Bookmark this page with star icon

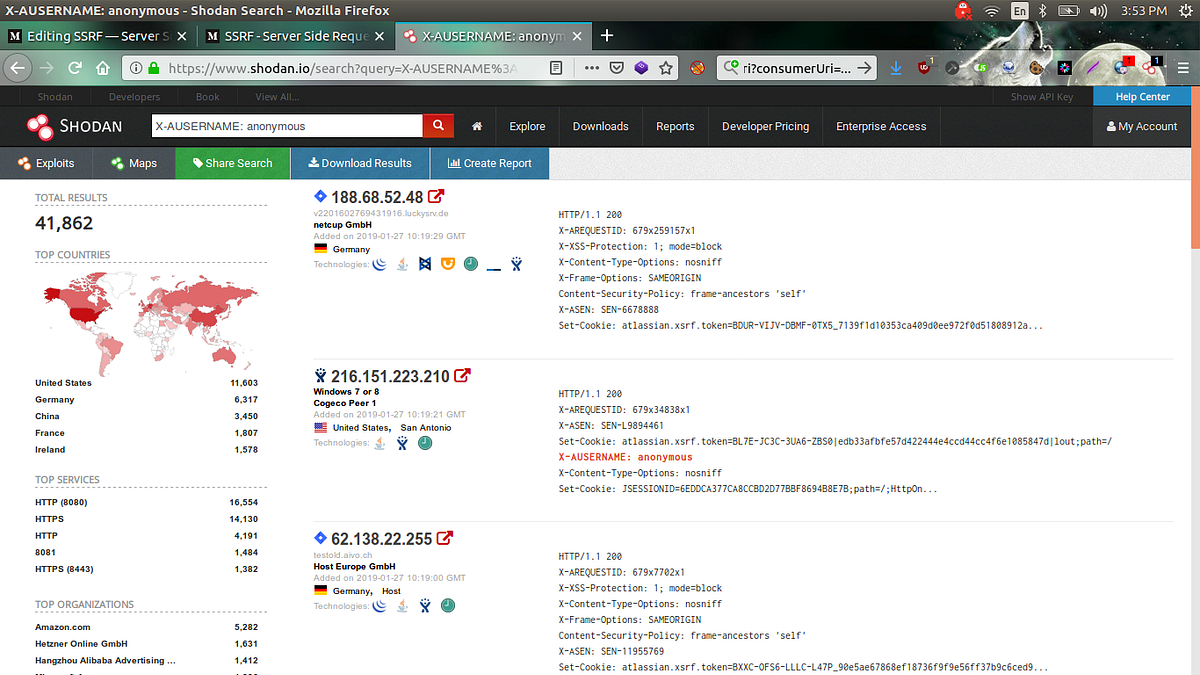pyautogui.click(x=665, y=68)
